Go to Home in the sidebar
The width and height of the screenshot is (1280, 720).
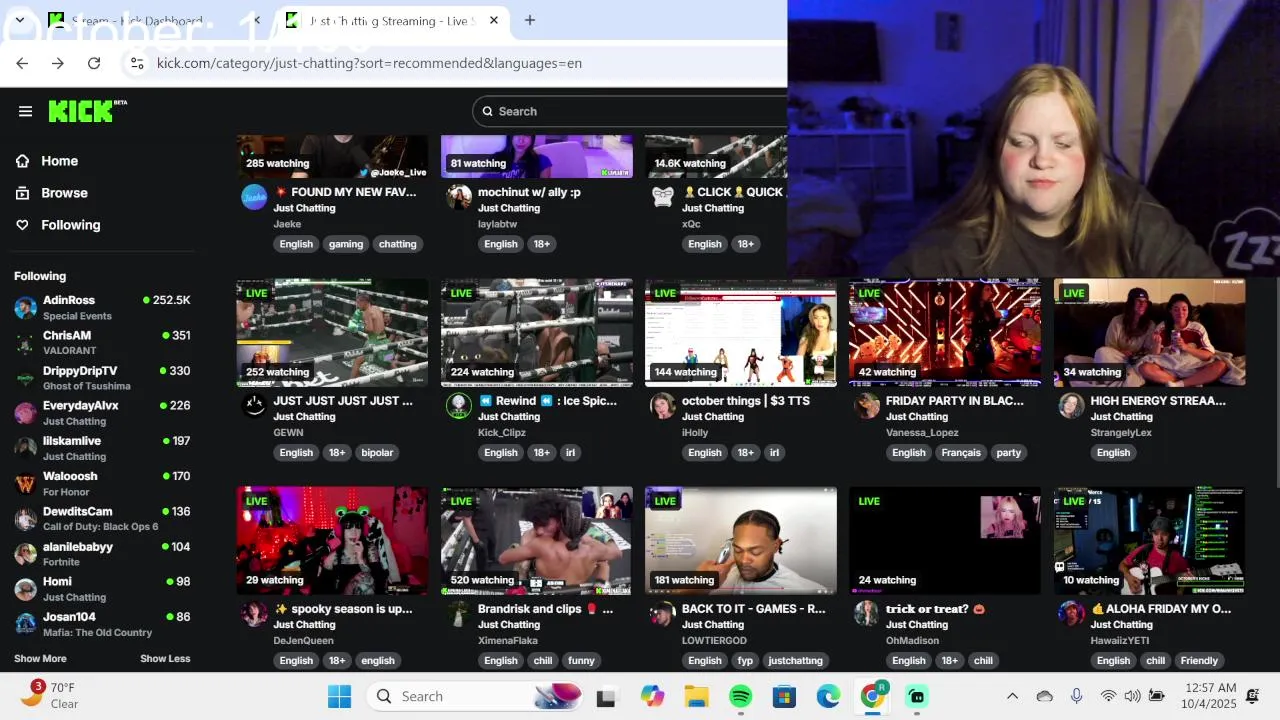pos(59,161)
